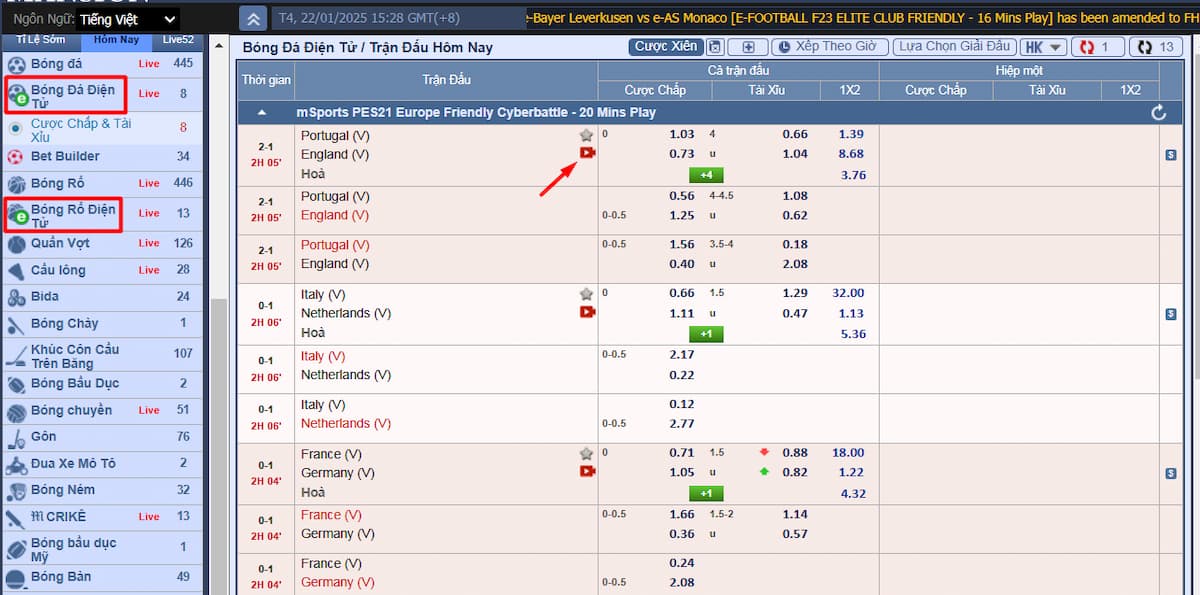This screenshot has height=595, width=1200.
Task: Collapse top panel with double-chevron button
Action: [255, 19]
